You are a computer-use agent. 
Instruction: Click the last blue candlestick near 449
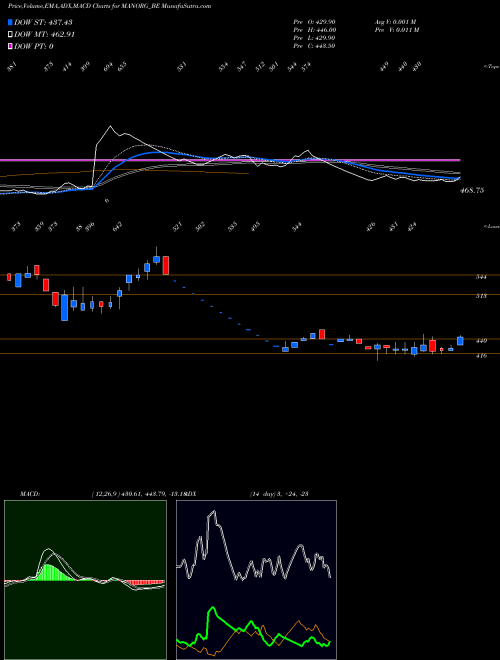tap(460, 341)
